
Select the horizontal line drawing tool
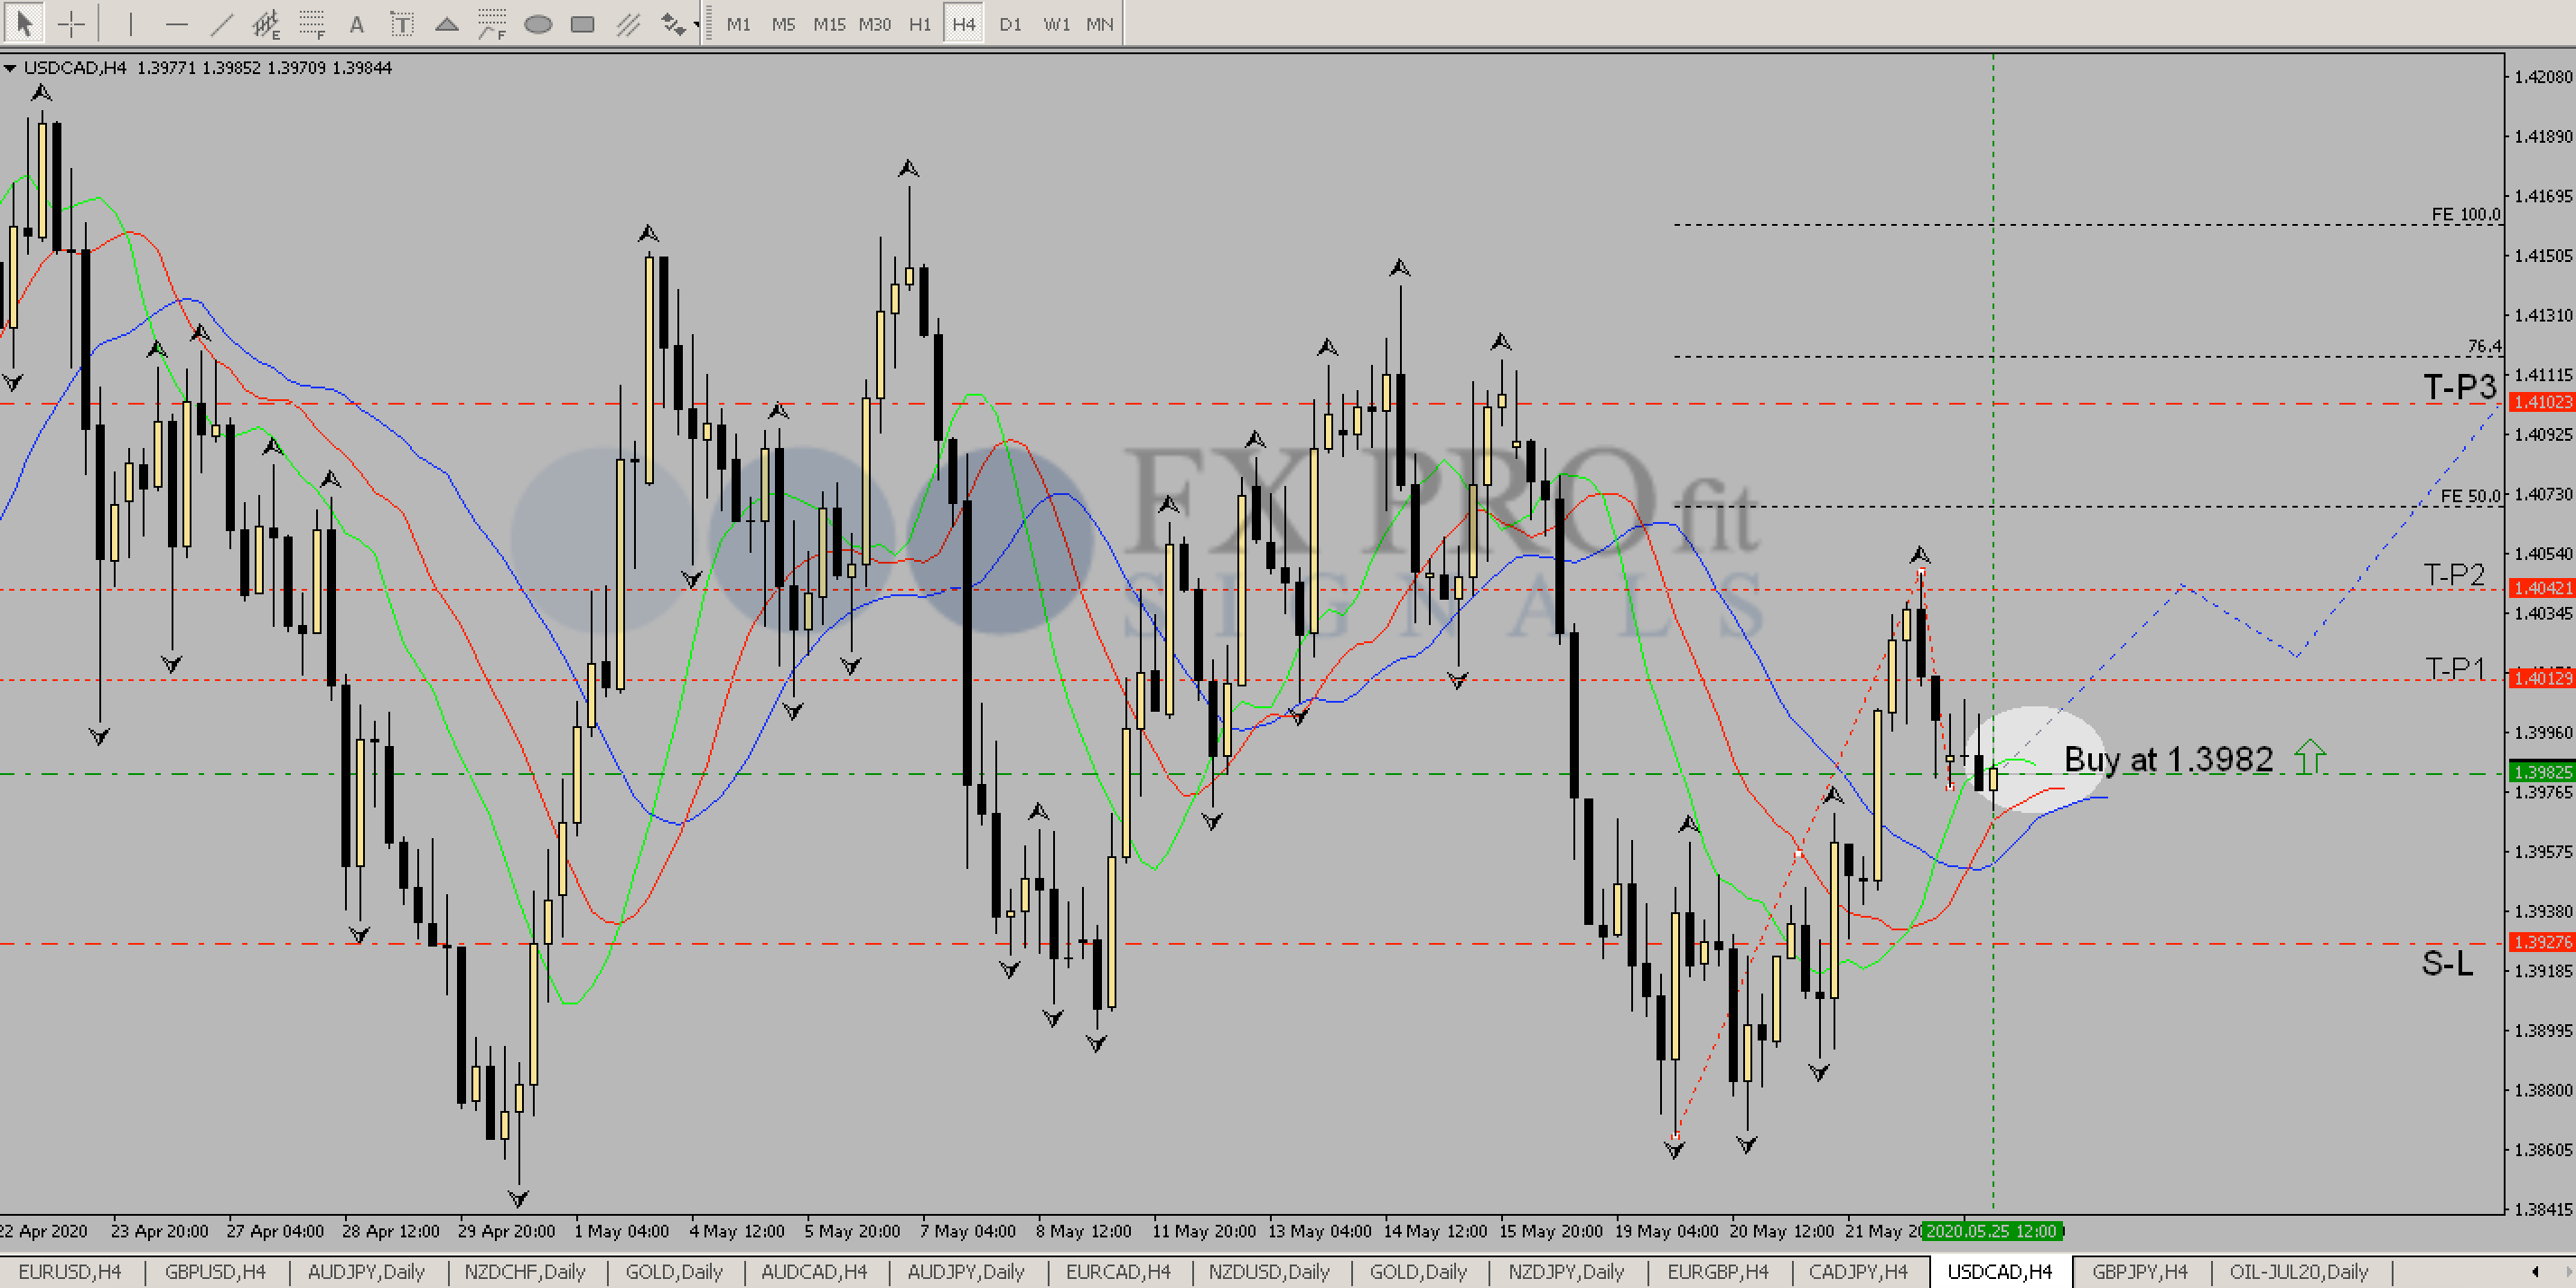coord(176,24)
